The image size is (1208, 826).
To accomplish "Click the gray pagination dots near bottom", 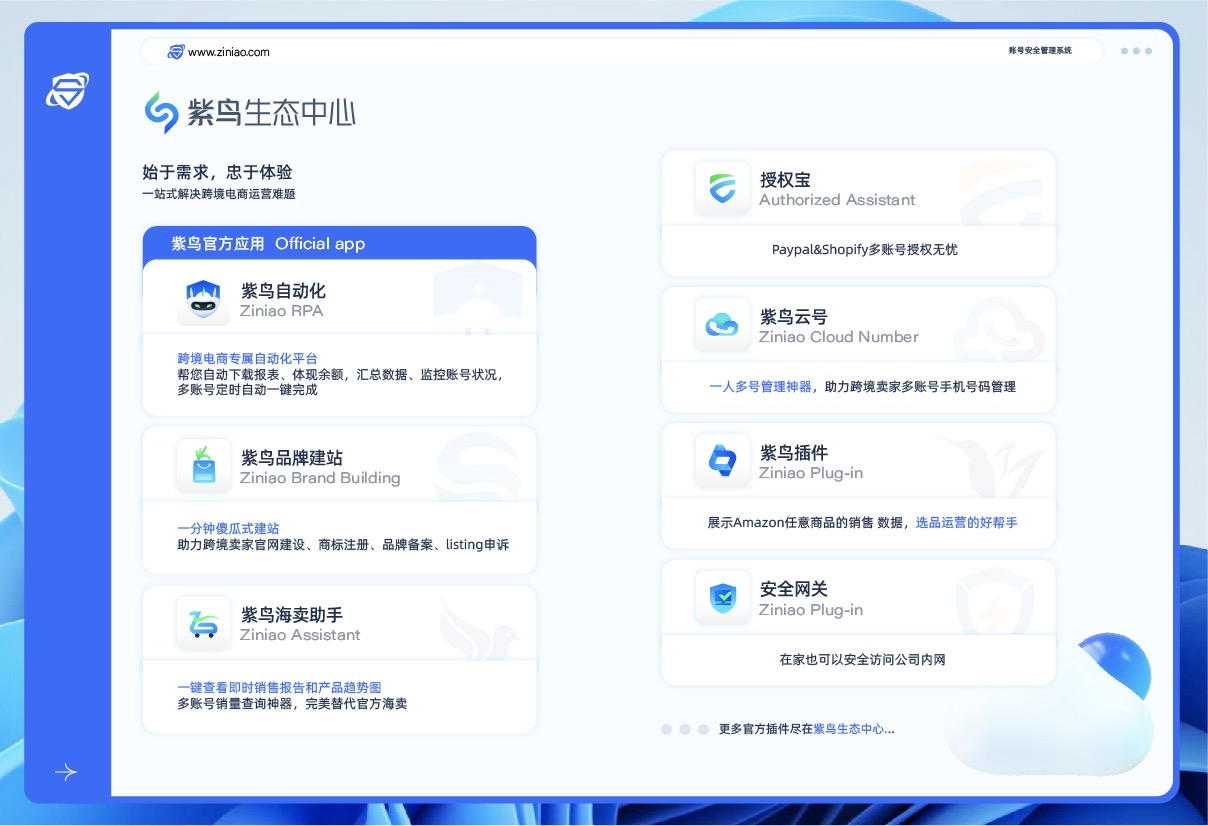I will (x=685, y=729).
